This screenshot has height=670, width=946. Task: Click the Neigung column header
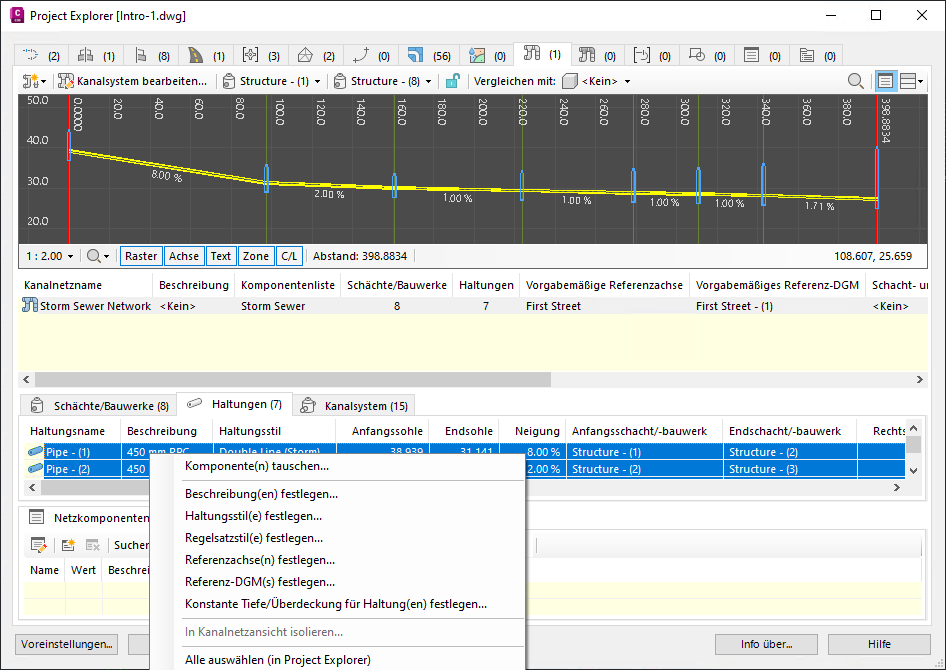pos(537,431)
